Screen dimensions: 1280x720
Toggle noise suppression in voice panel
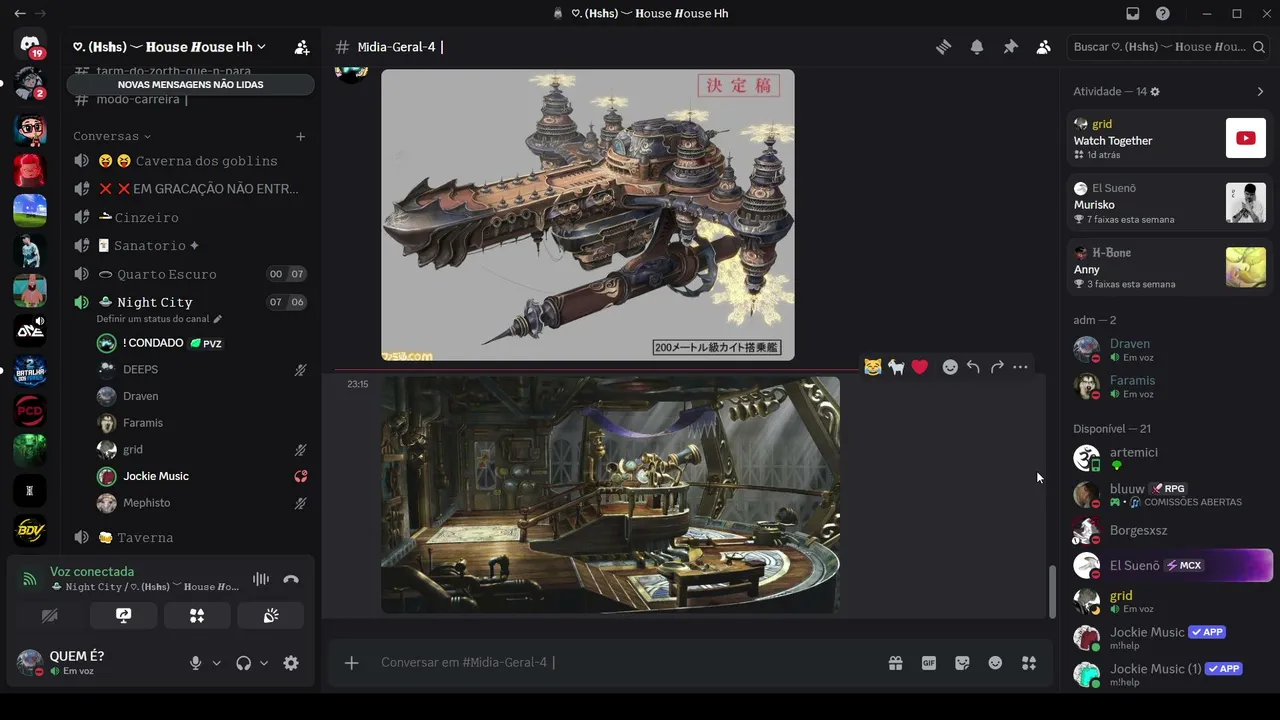pos(261,579)
